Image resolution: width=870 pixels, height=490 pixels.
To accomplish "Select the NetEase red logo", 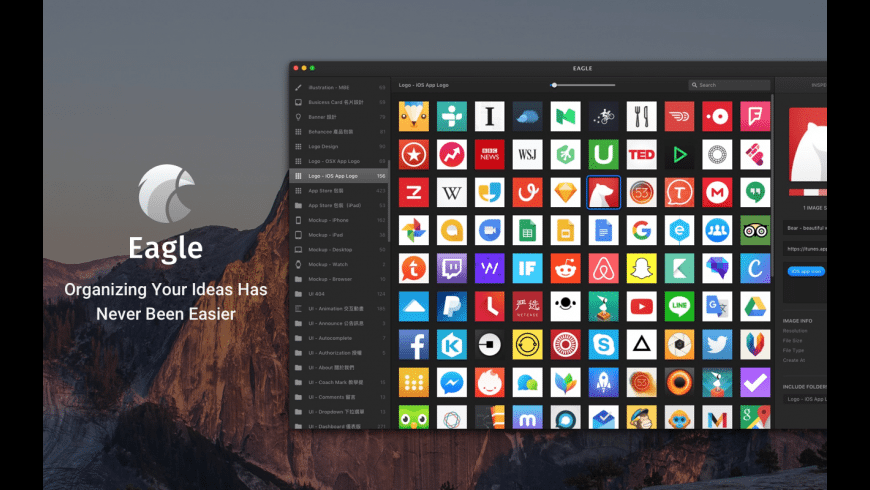I will tap(527, 306).
